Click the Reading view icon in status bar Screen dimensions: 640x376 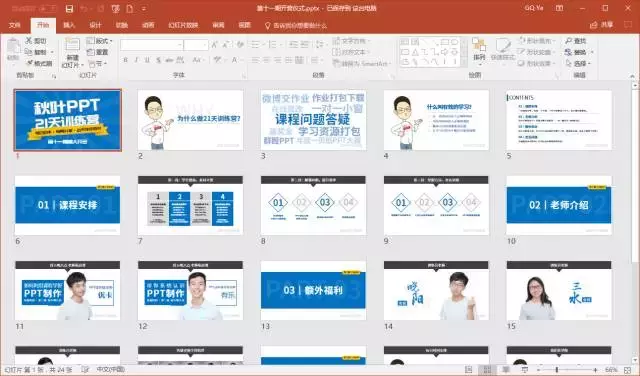pyautogui.click(x=506, y=370)
